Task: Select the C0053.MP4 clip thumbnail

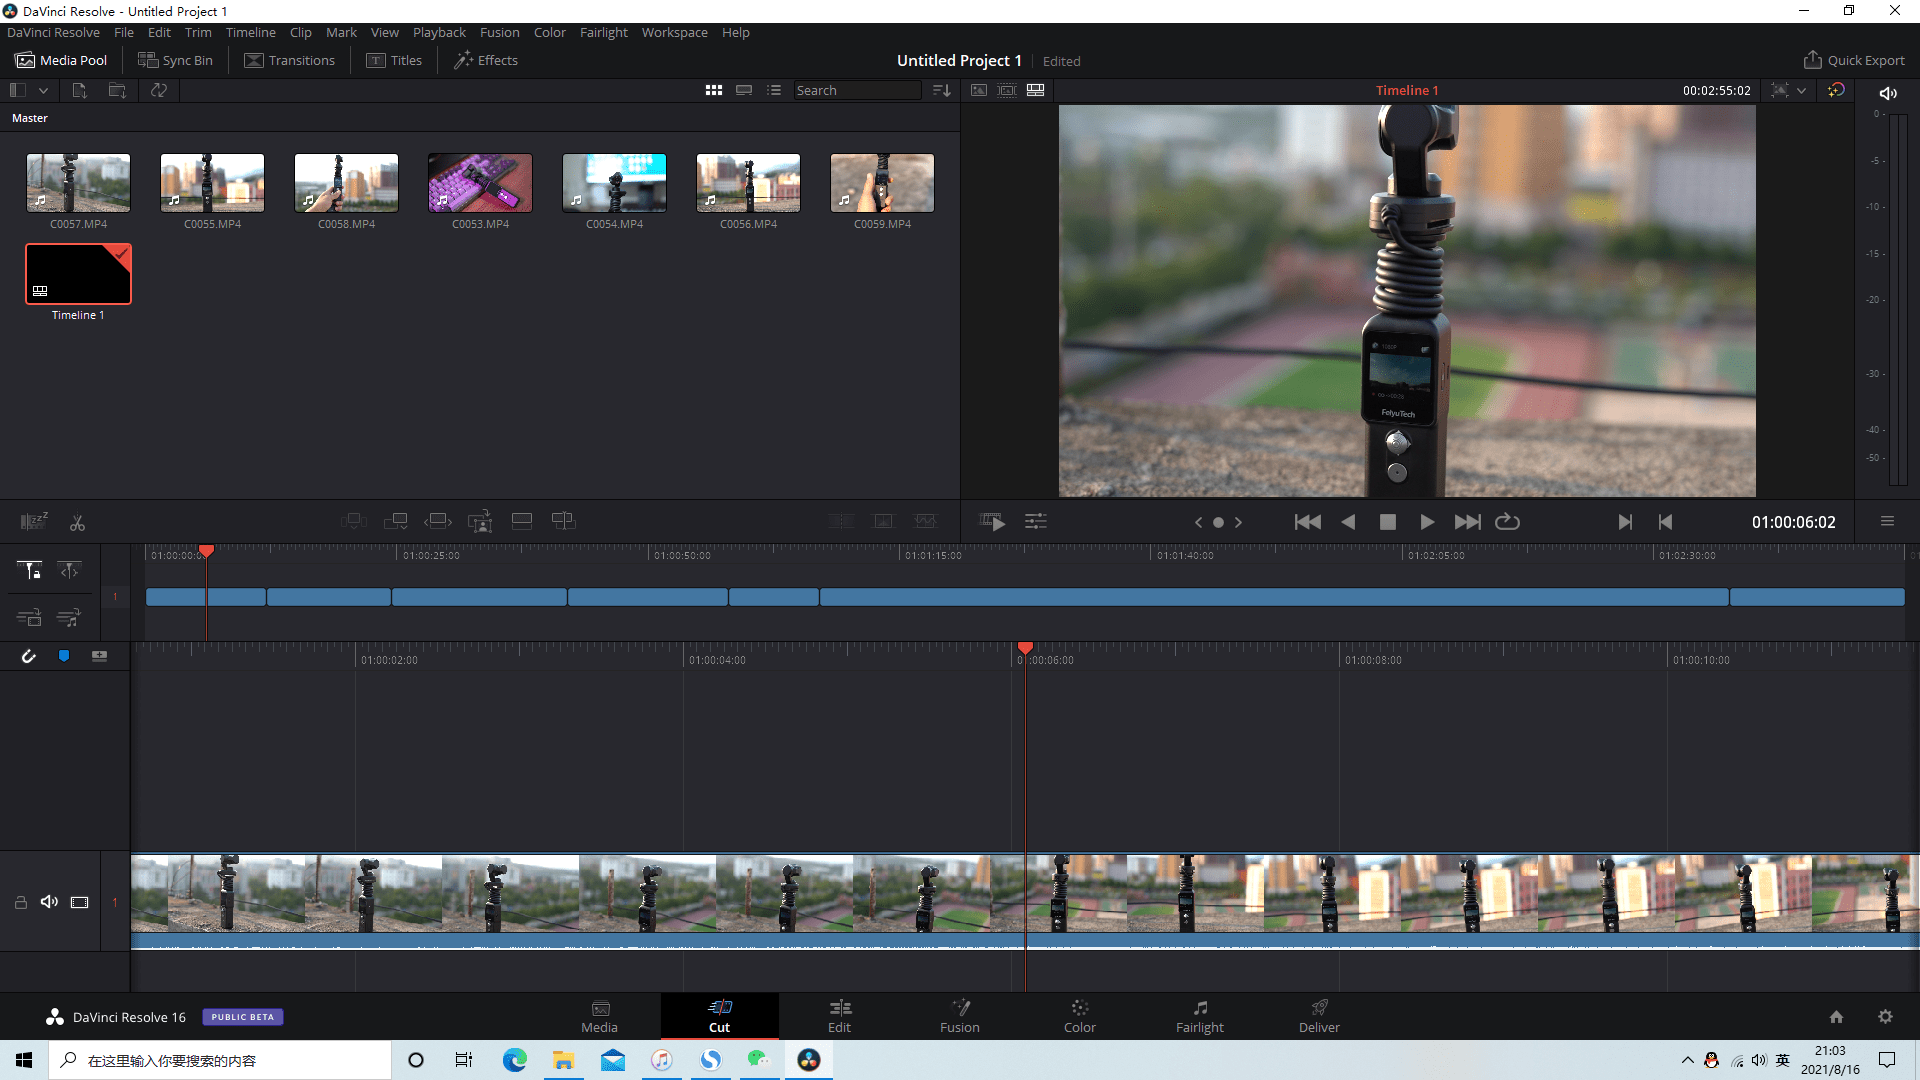Action: point(480,182)
